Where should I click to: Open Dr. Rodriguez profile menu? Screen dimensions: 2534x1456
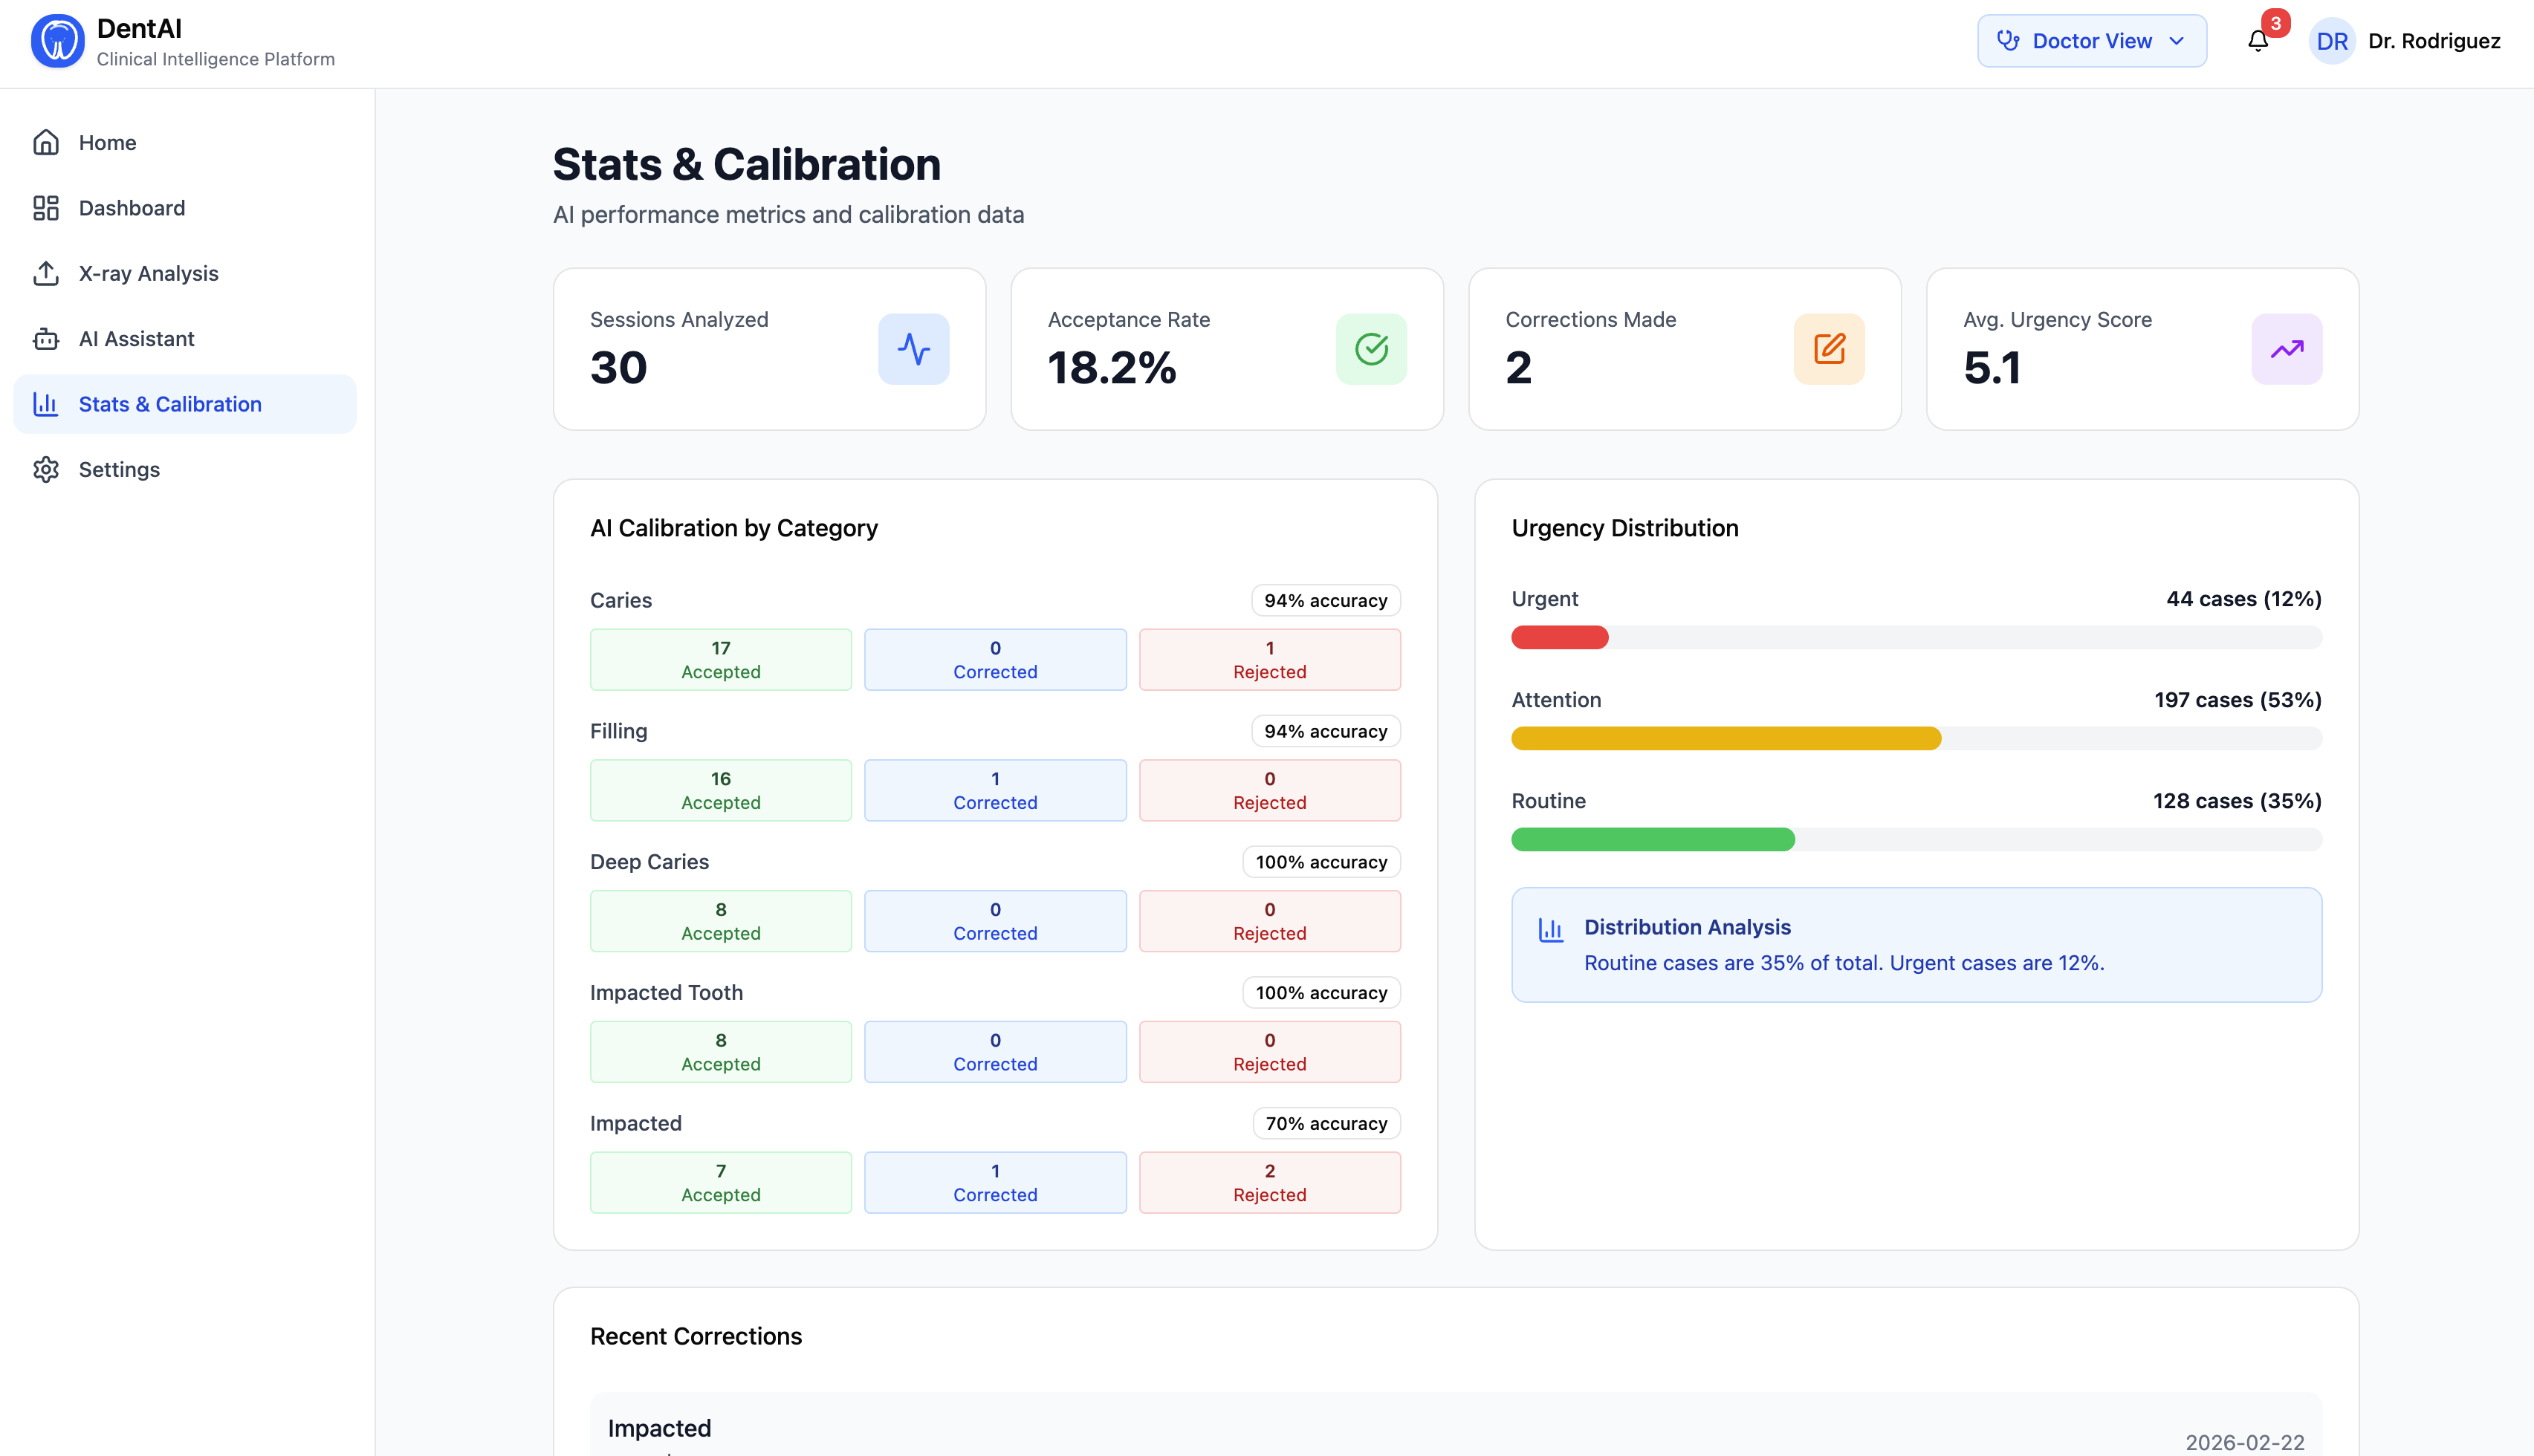click(x=2433, y=41)
